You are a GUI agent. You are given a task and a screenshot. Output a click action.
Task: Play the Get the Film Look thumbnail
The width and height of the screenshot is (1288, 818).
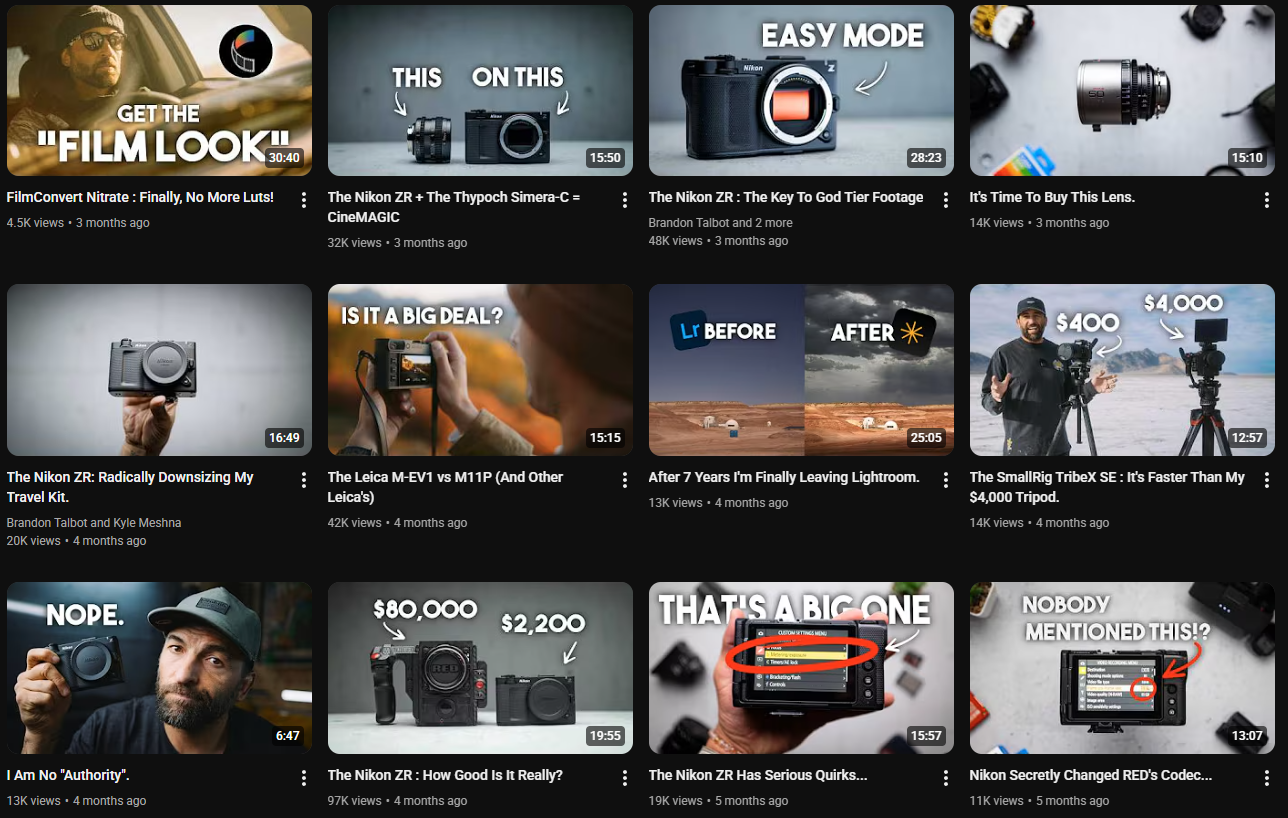(x=159, y=90)
